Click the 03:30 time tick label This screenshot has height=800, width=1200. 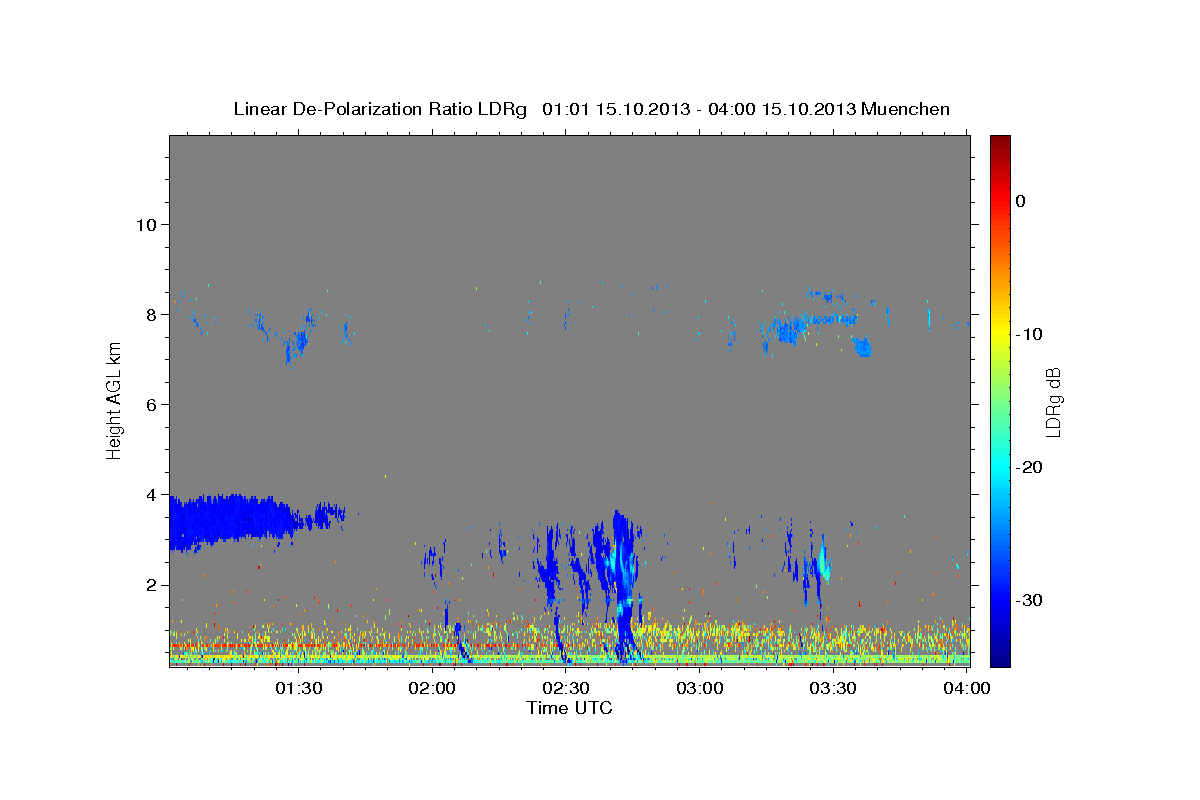pos(833,688)
